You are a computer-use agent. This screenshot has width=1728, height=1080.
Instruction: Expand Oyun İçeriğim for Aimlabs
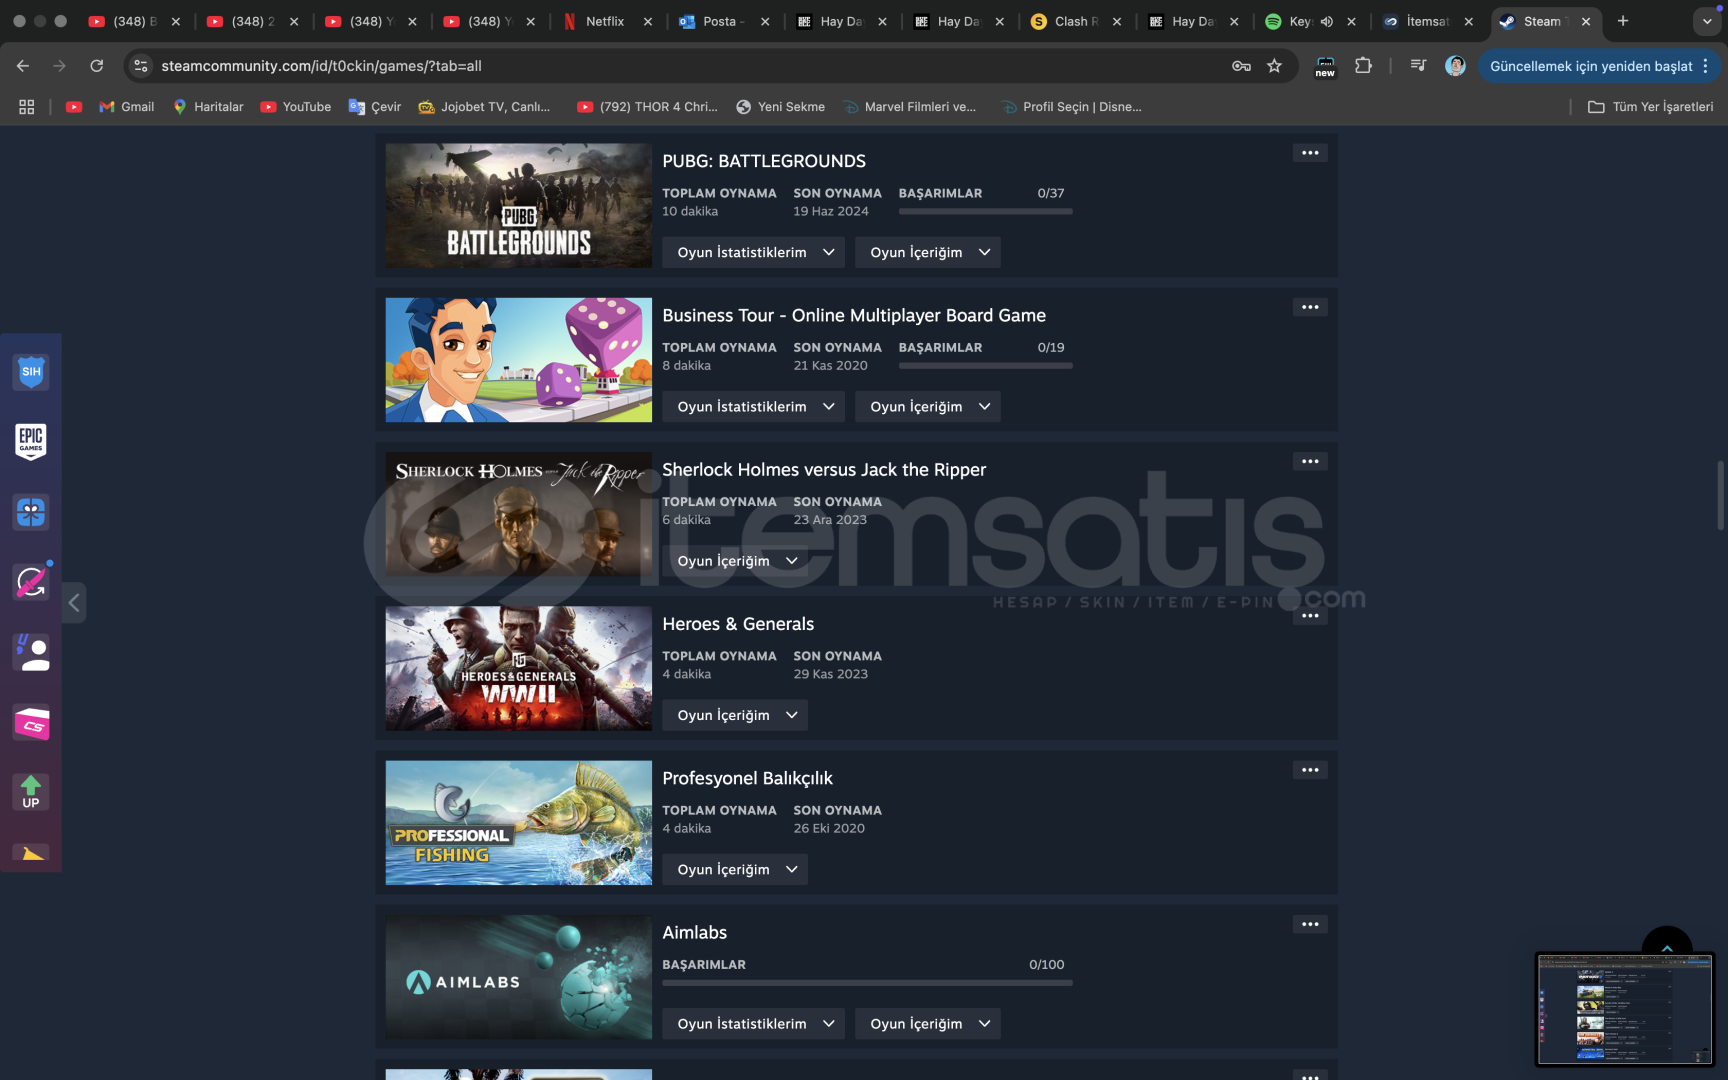coord(928,1023)
